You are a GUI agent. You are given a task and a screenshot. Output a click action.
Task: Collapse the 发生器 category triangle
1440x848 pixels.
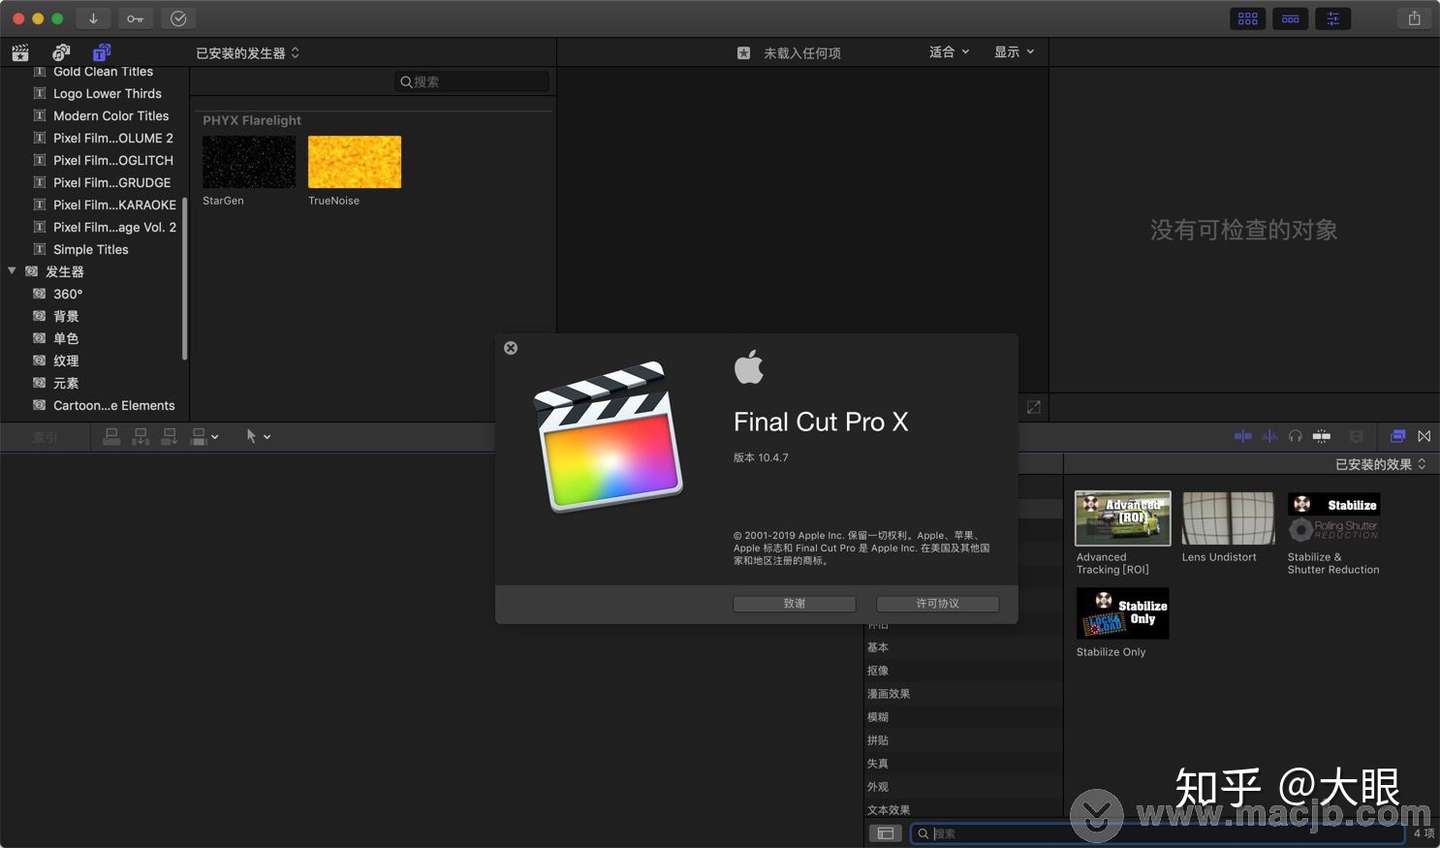(12, 271)
